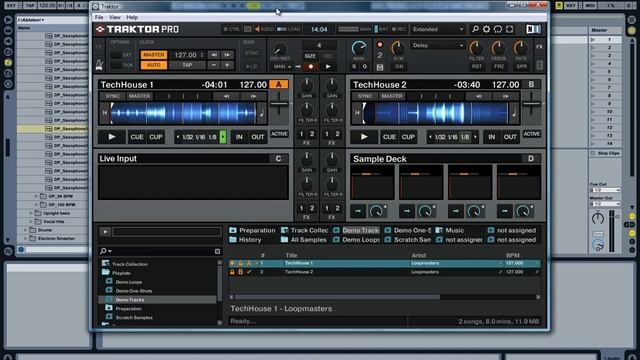Click the metronome icon left of master clock
Screen dimensions: 640x360
[x=99, y=64]
